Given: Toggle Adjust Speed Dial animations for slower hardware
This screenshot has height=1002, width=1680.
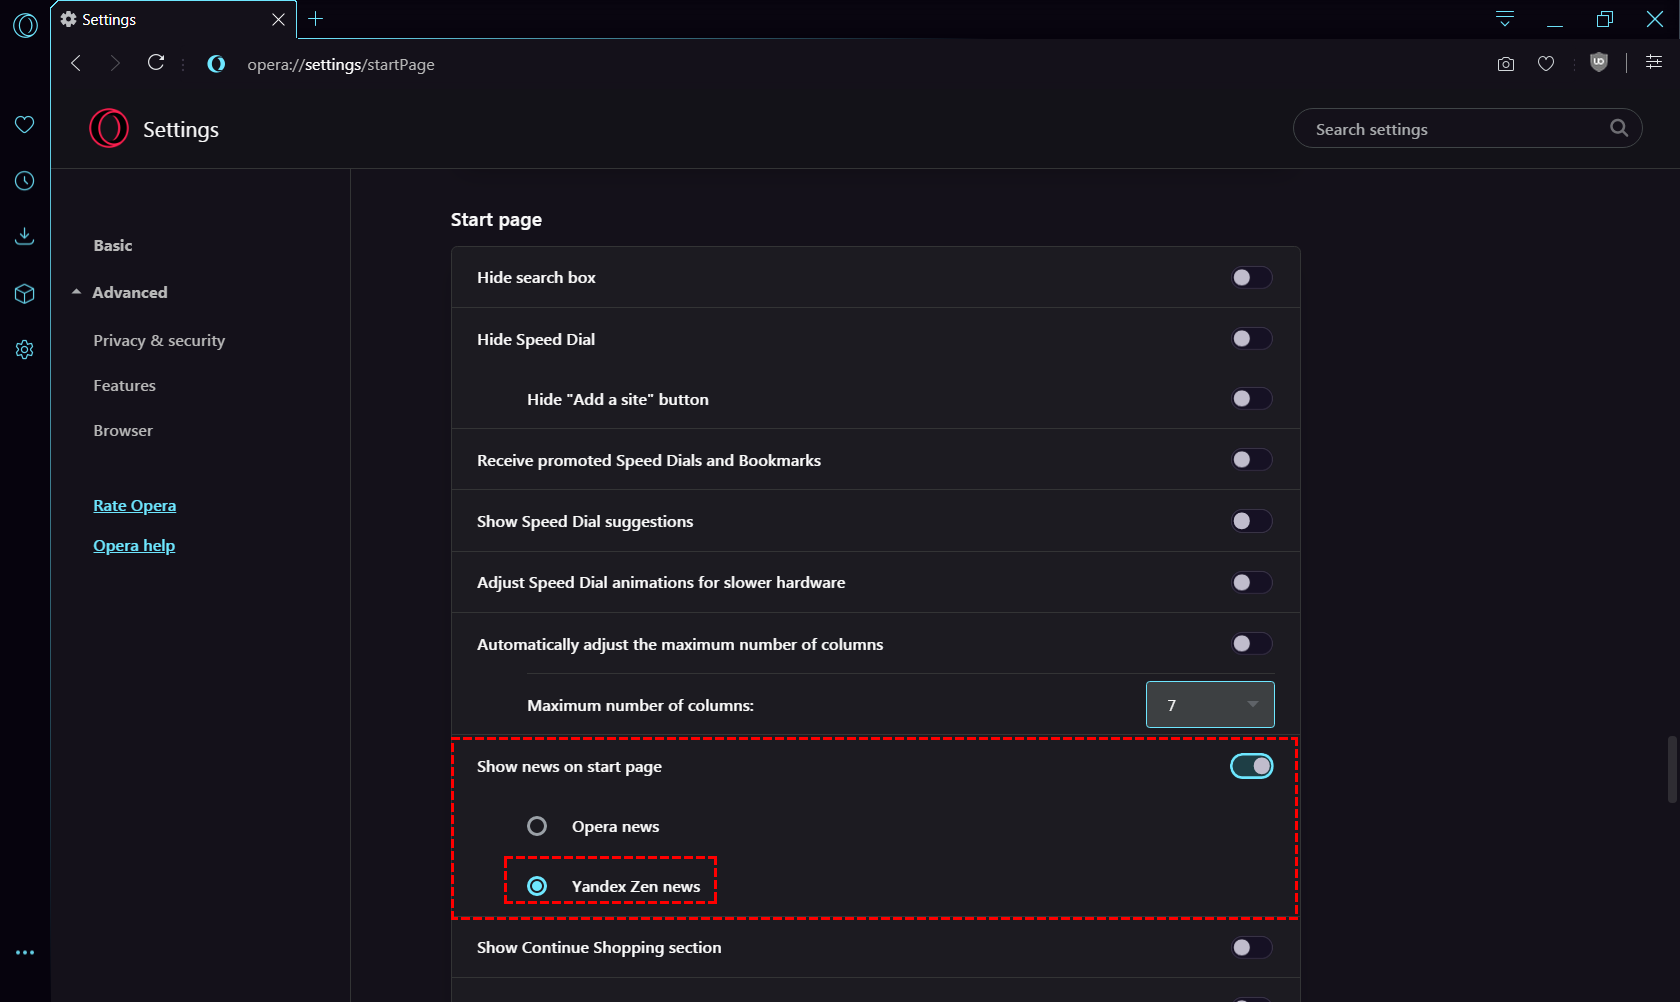Looking at the screenshot, I should pos(1251,582).
